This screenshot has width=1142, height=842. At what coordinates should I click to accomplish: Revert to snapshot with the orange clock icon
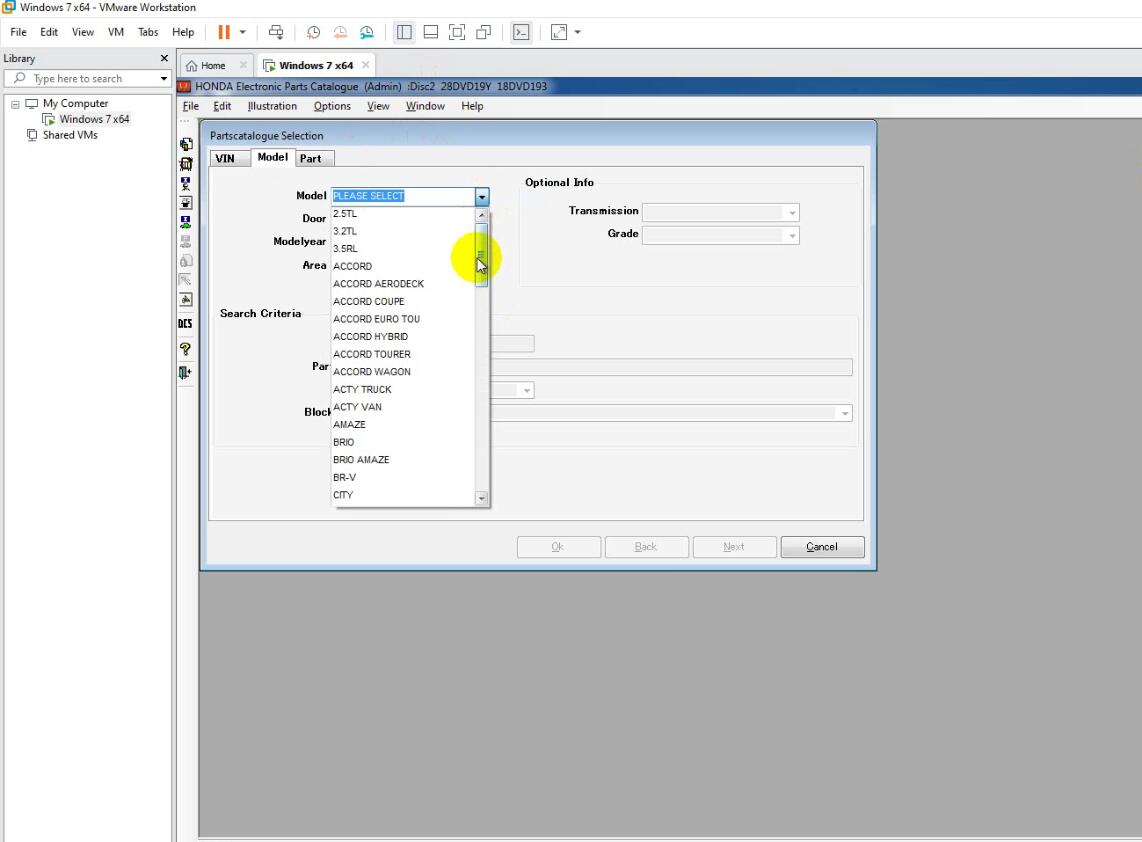click(340, 32)
